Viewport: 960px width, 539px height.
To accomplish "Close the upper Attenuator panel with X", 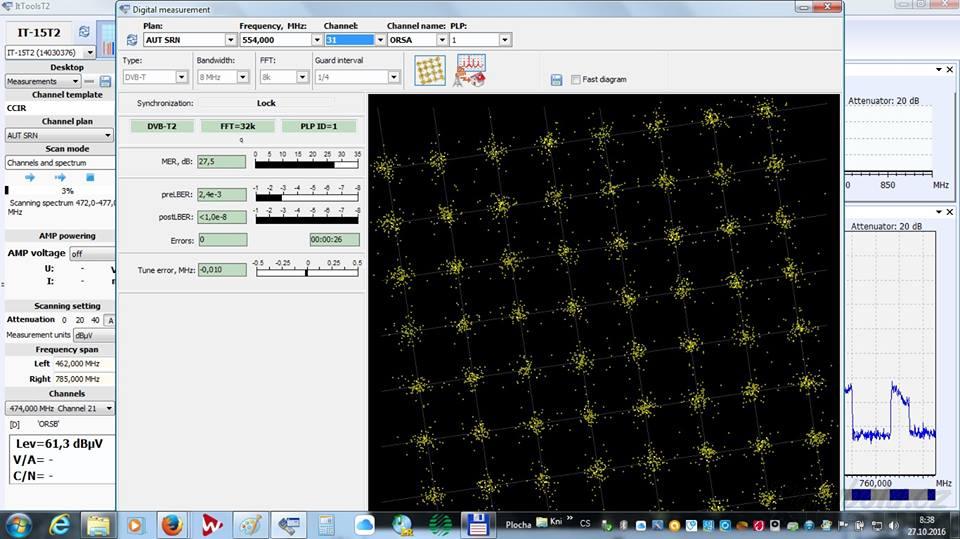I will click(x=950, y=70).
